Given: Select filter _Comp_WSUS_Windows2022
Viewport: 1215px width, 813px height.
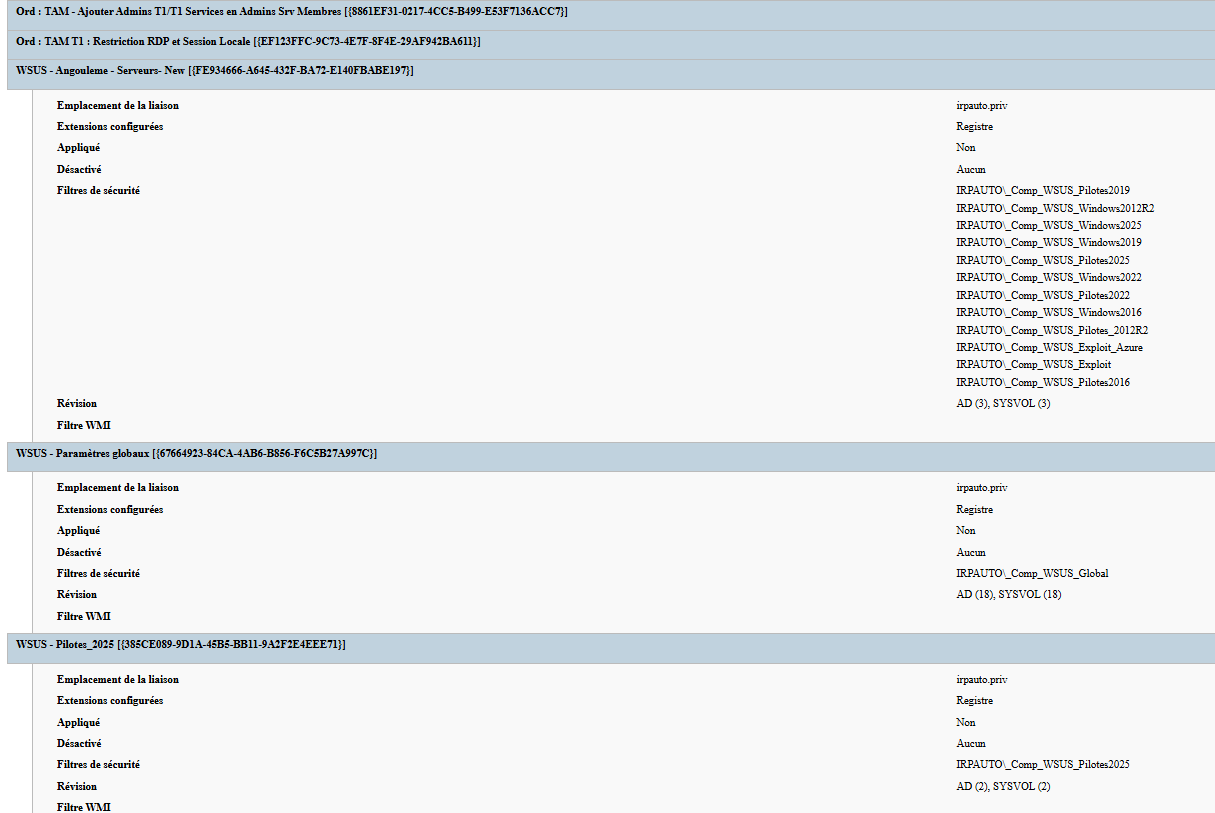Looking at the screenshot, I should click(x=1049, y=277).
